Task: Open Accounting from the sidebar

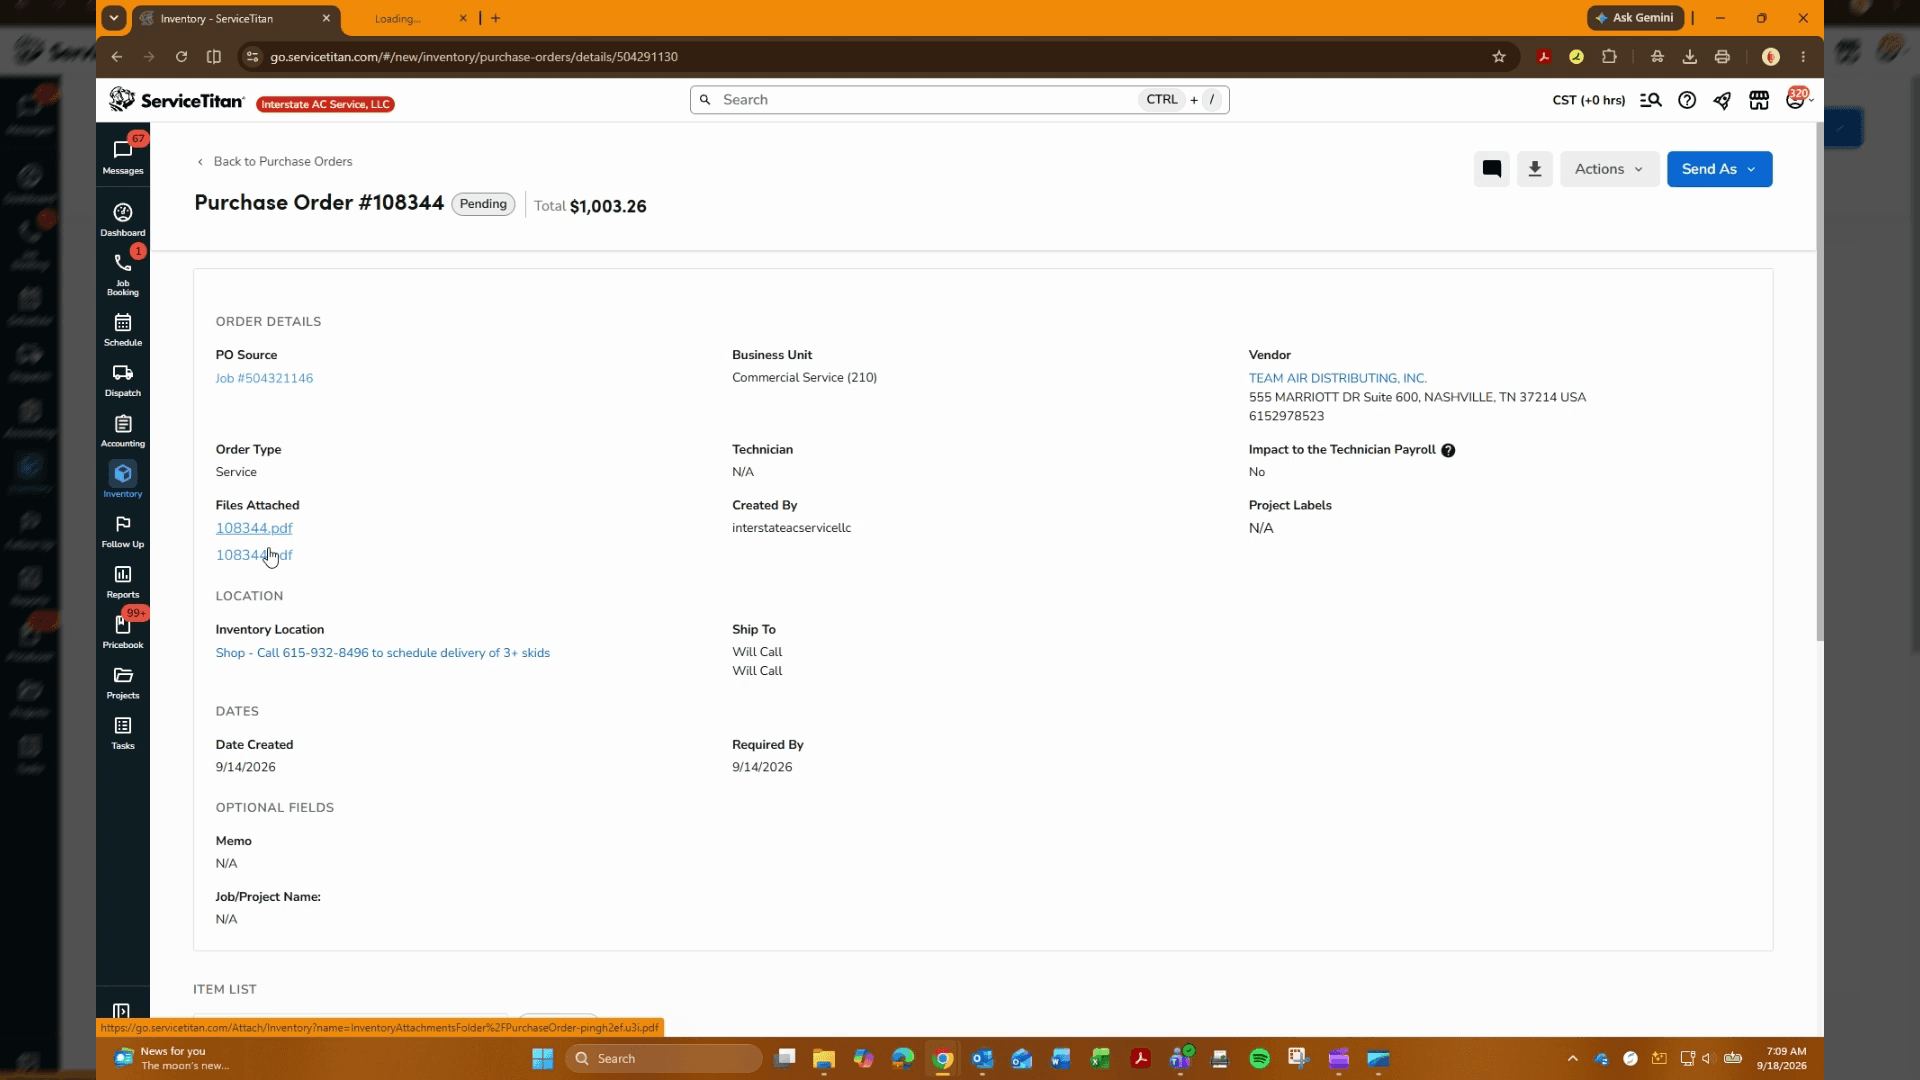Action: (123, 431)
